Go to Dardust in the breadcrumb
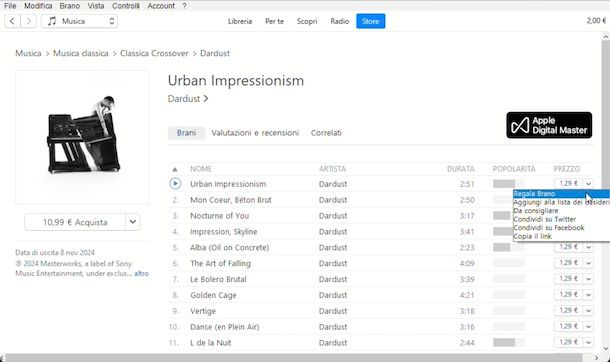This screenshot has width=610, height=362. (x=215, y=53)
